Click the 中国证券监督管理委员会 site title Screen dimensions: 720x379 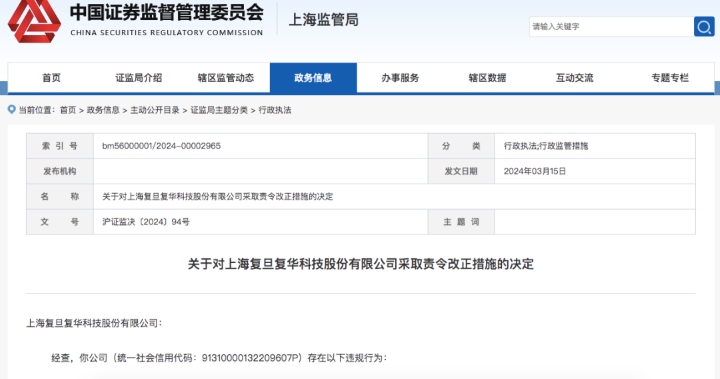[x=167, y=12]
